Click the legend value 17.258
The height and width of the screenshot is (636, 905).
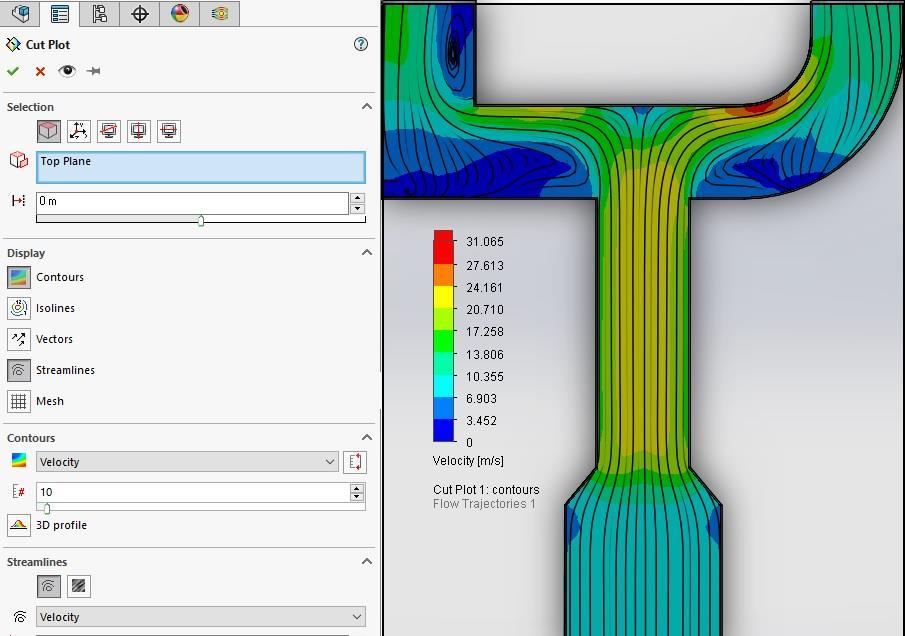coord(485,332)
